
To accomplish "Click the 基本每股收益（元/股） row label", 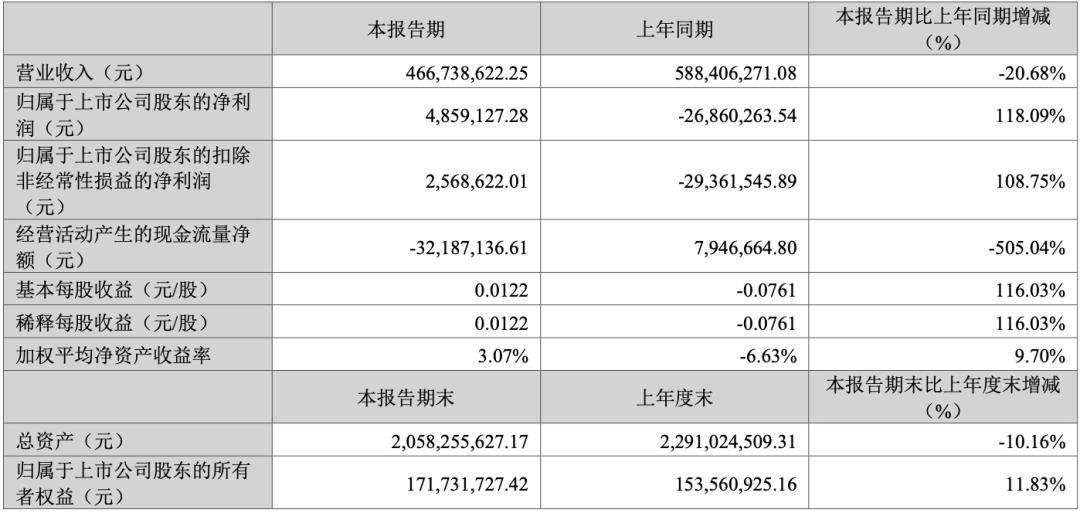I will click(x=111, y=291).
